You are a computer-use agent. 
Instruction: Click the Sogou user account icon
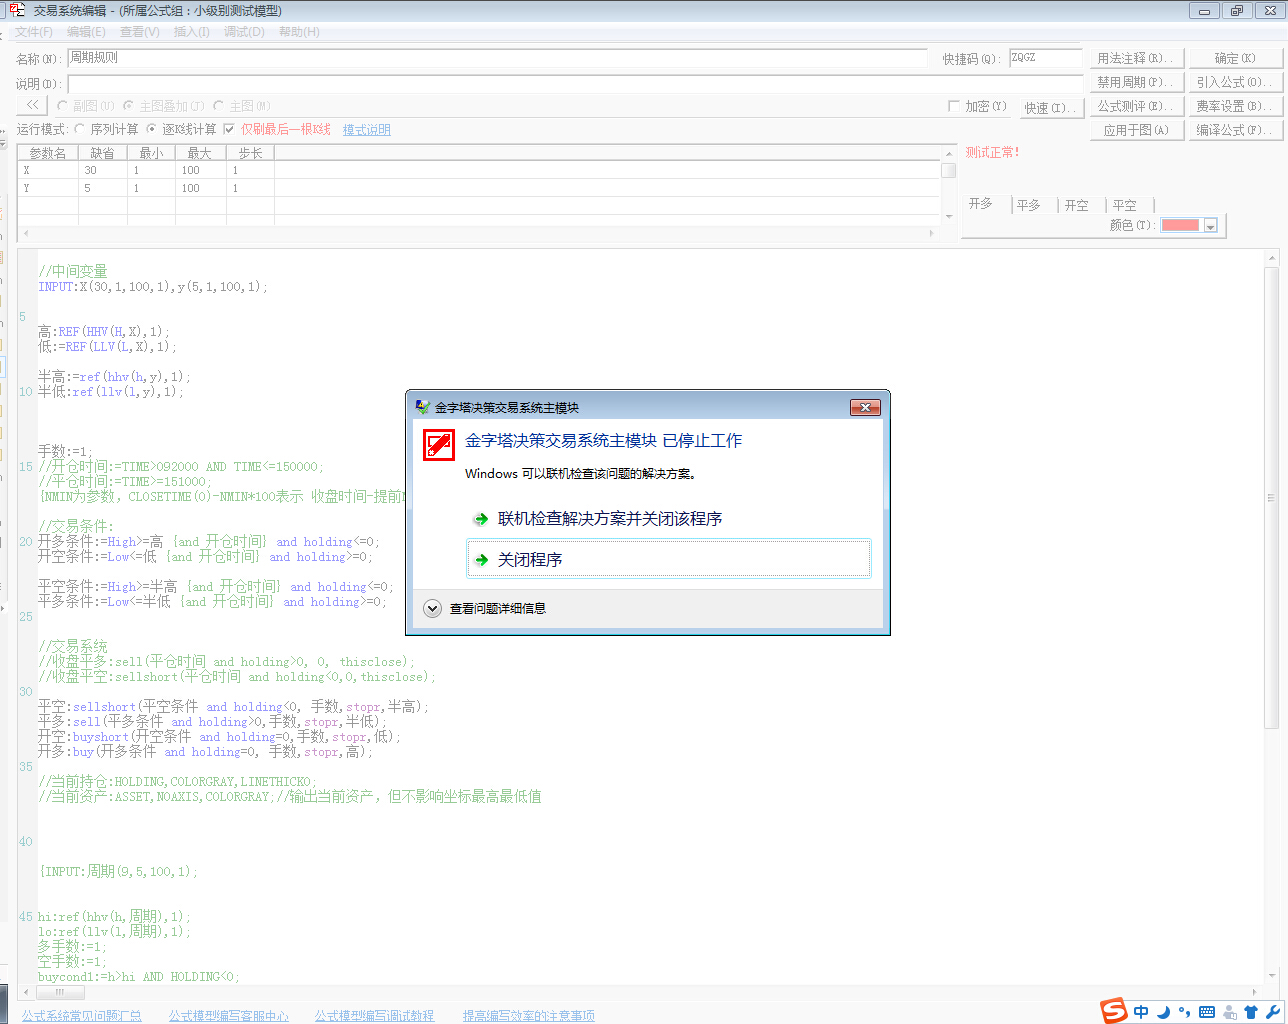click(1229, 1012)
